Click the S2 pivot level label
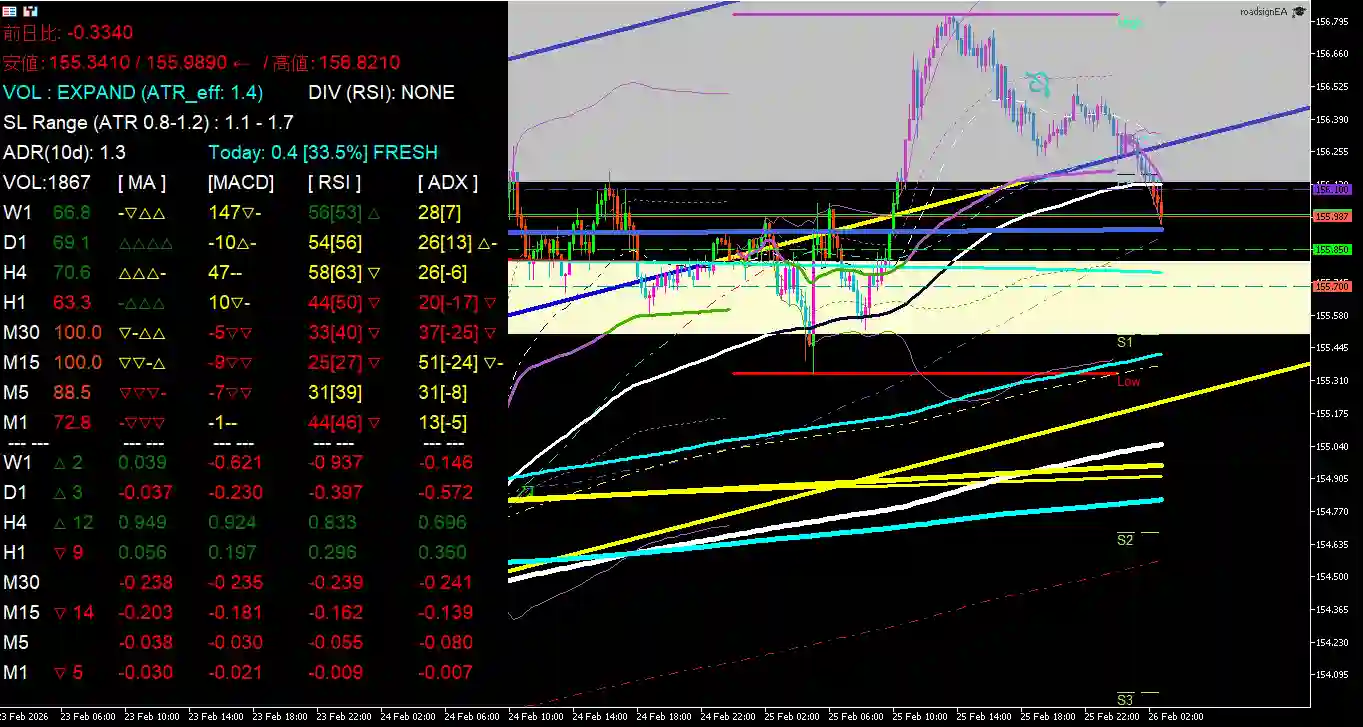The image size is (1363, 727). 1125,540
